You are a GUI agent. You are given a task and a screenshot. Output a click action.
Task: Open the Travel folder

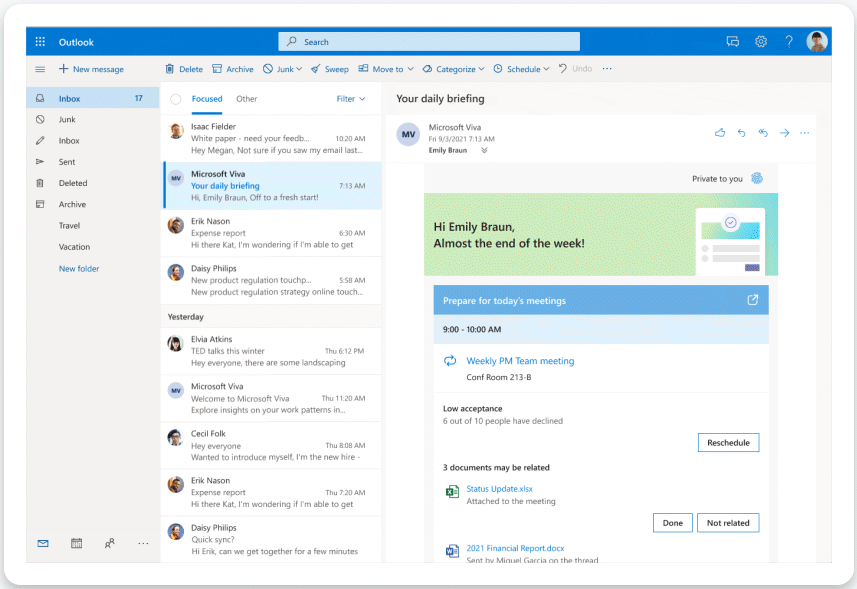click(x=93, y=226)
